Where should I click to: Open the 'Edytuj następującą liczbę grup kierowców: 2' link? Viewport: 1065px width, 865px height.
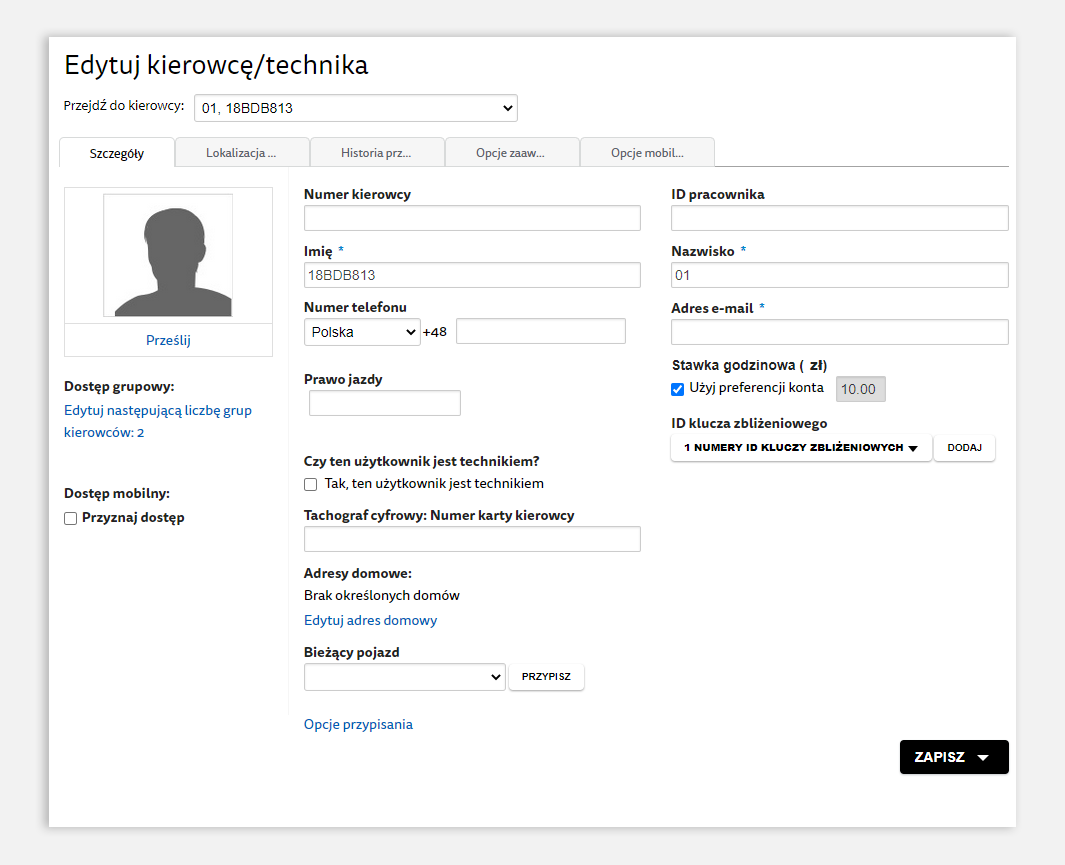[158, 421]
